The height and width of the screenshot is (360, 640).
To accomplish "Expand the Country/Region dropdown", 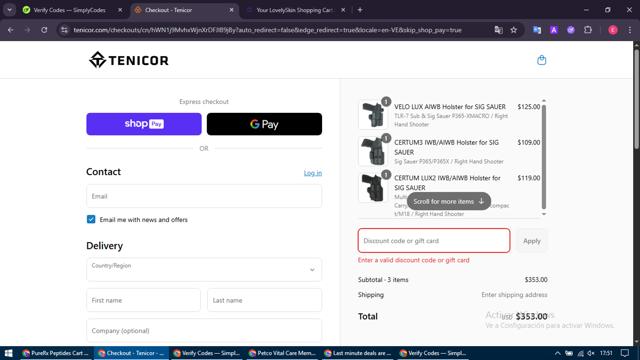I will tap(204, 269).
